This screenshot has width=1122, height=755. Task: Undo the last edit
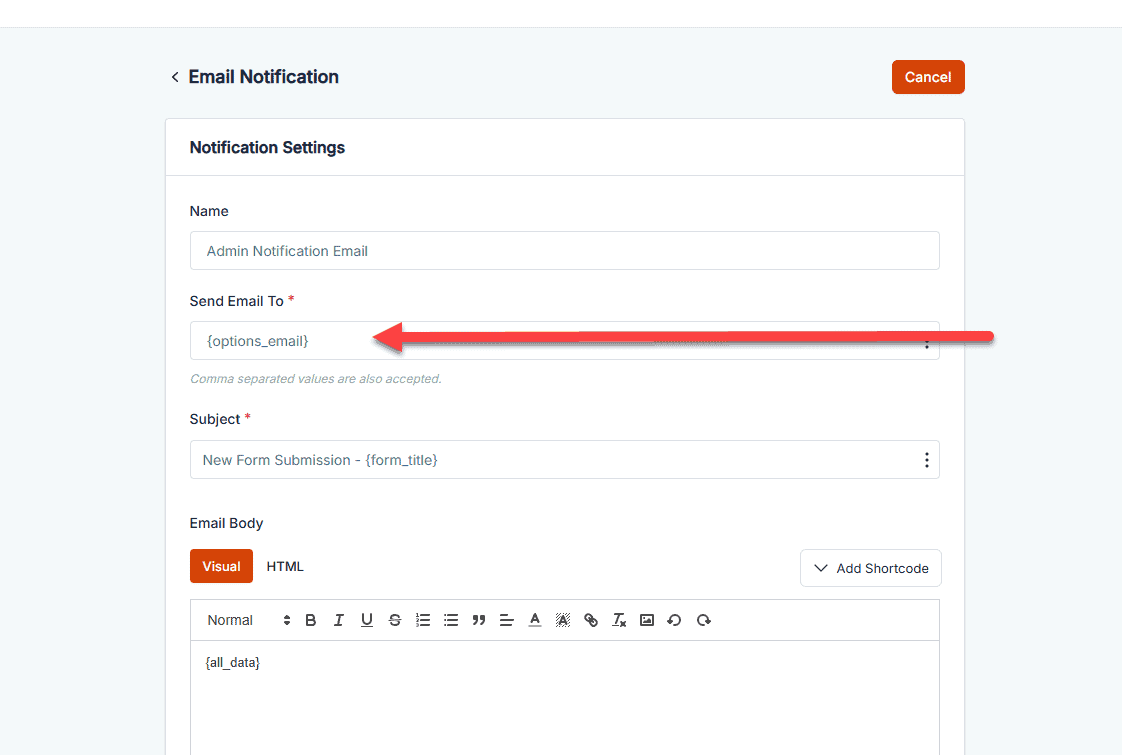[x=674, y=620]
